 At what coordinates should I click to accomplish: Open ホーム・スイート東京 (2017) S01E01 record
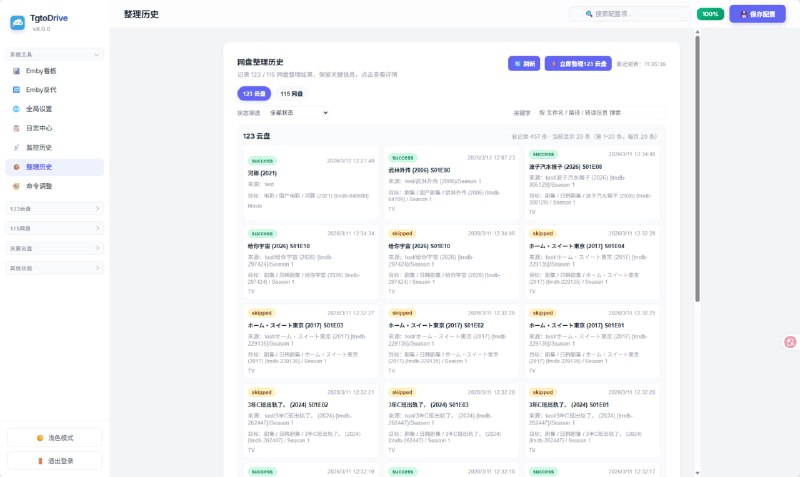click(592, 341)
